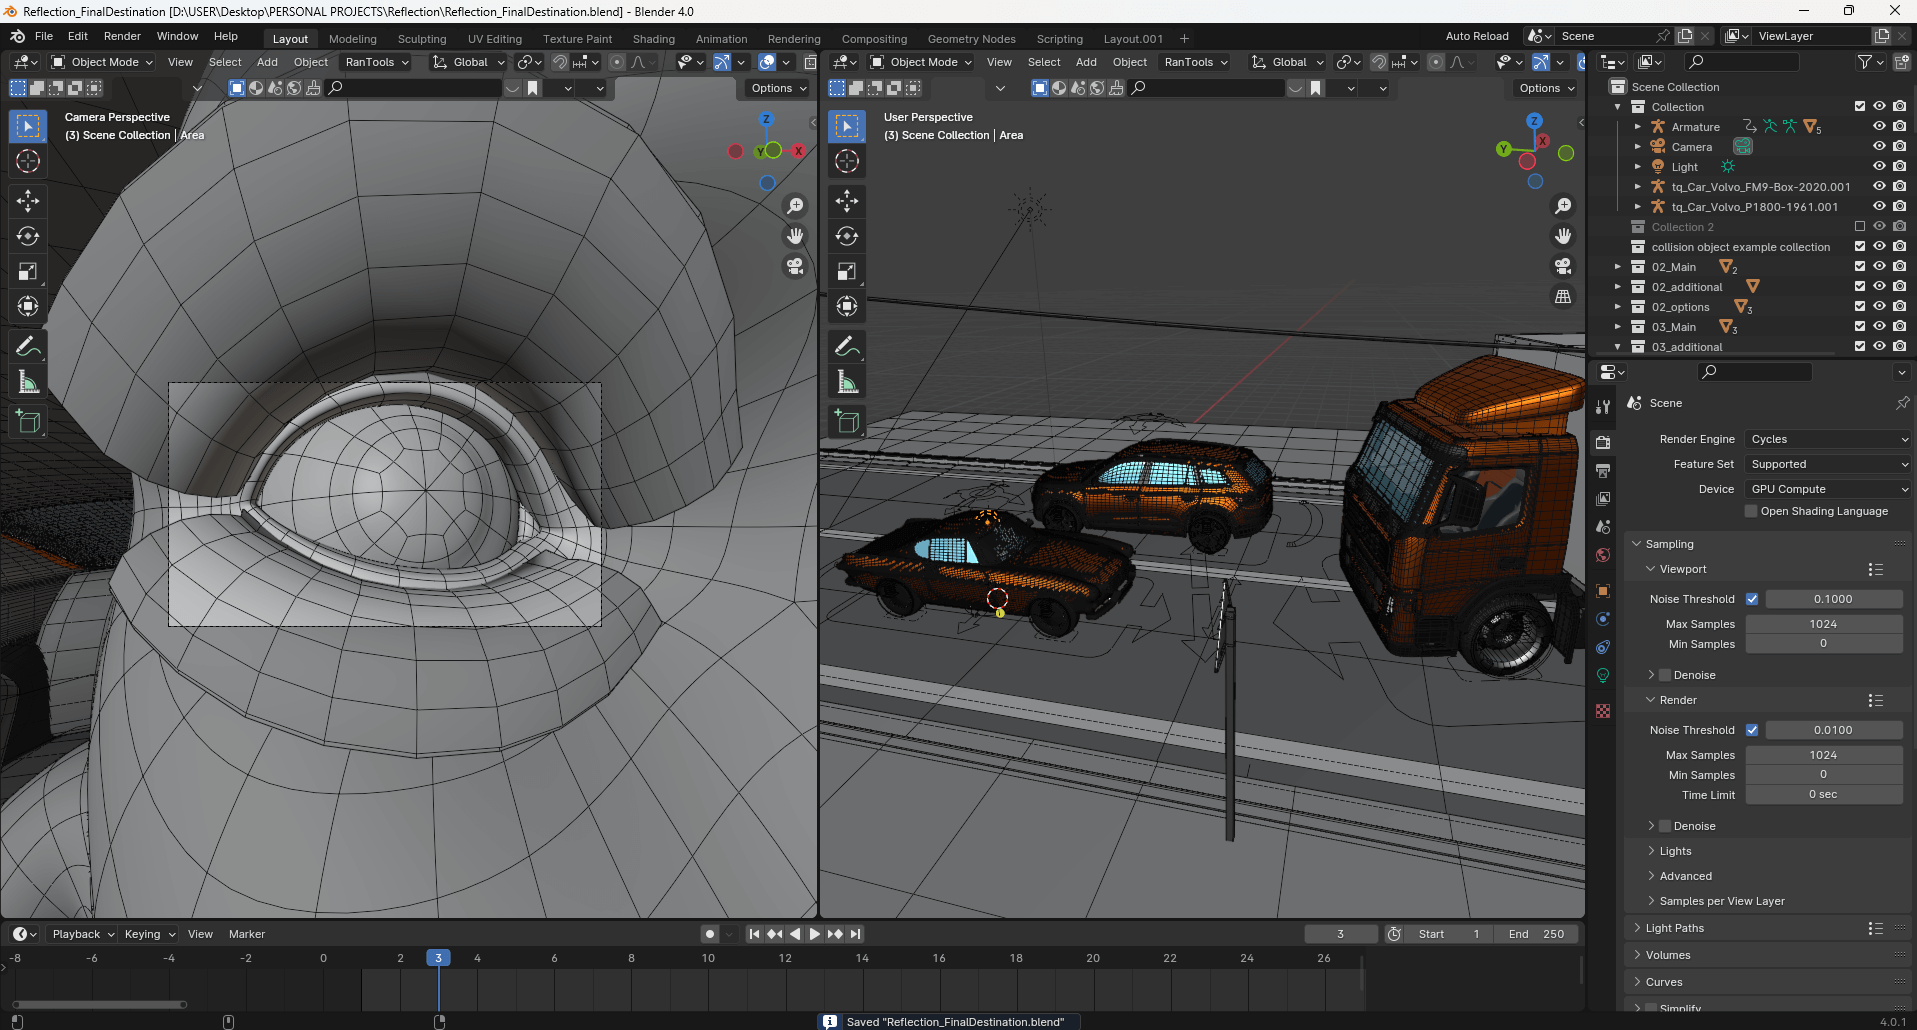This screenshot has width=1917, height=1030.
Task: Switch perspective/orthographic grid icon in right viewport
Action: point(1563,296)
